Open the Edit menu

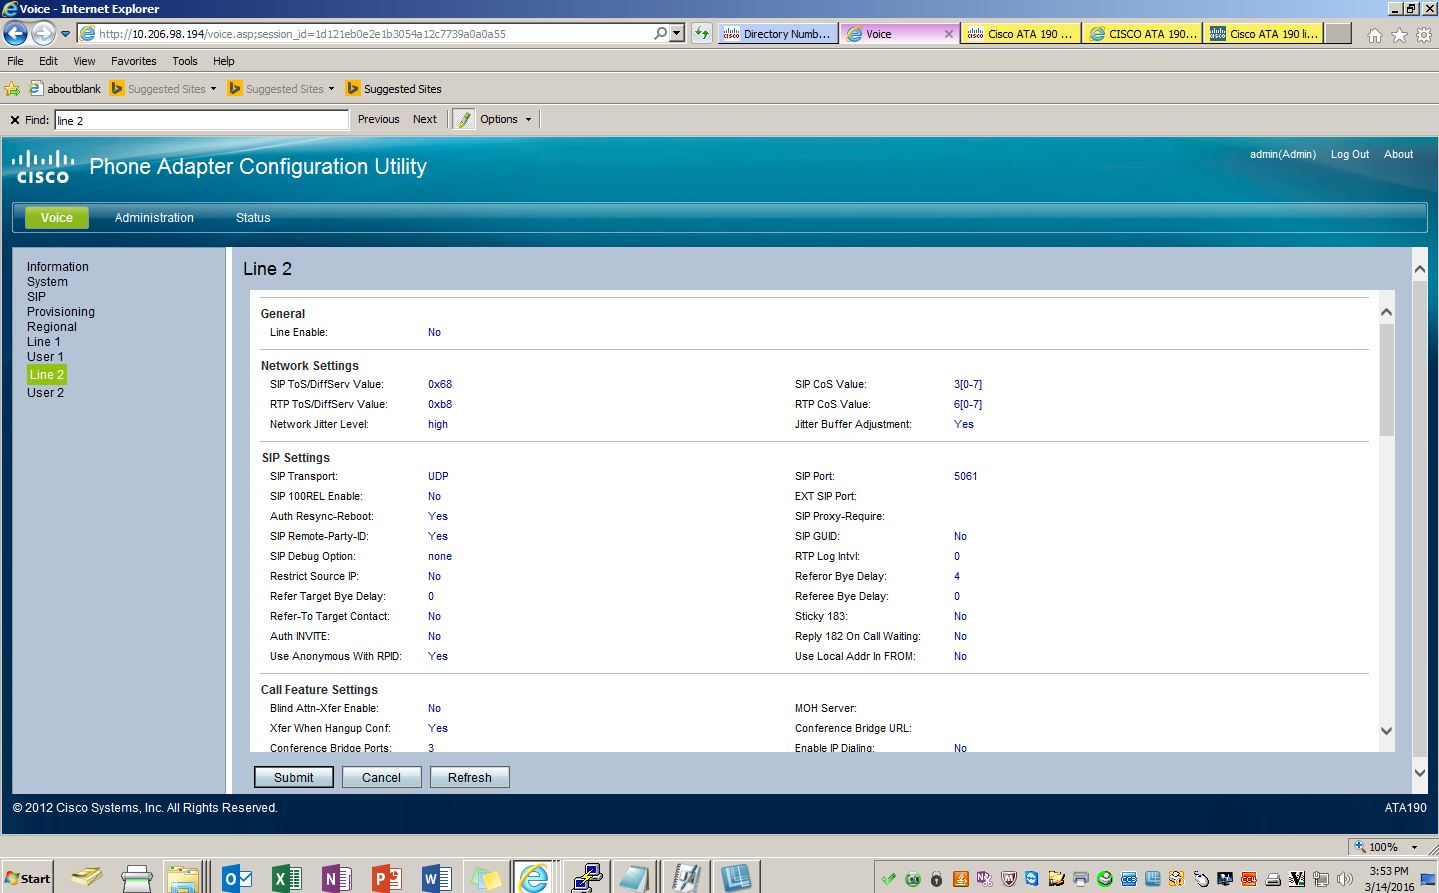click(48, 61)
